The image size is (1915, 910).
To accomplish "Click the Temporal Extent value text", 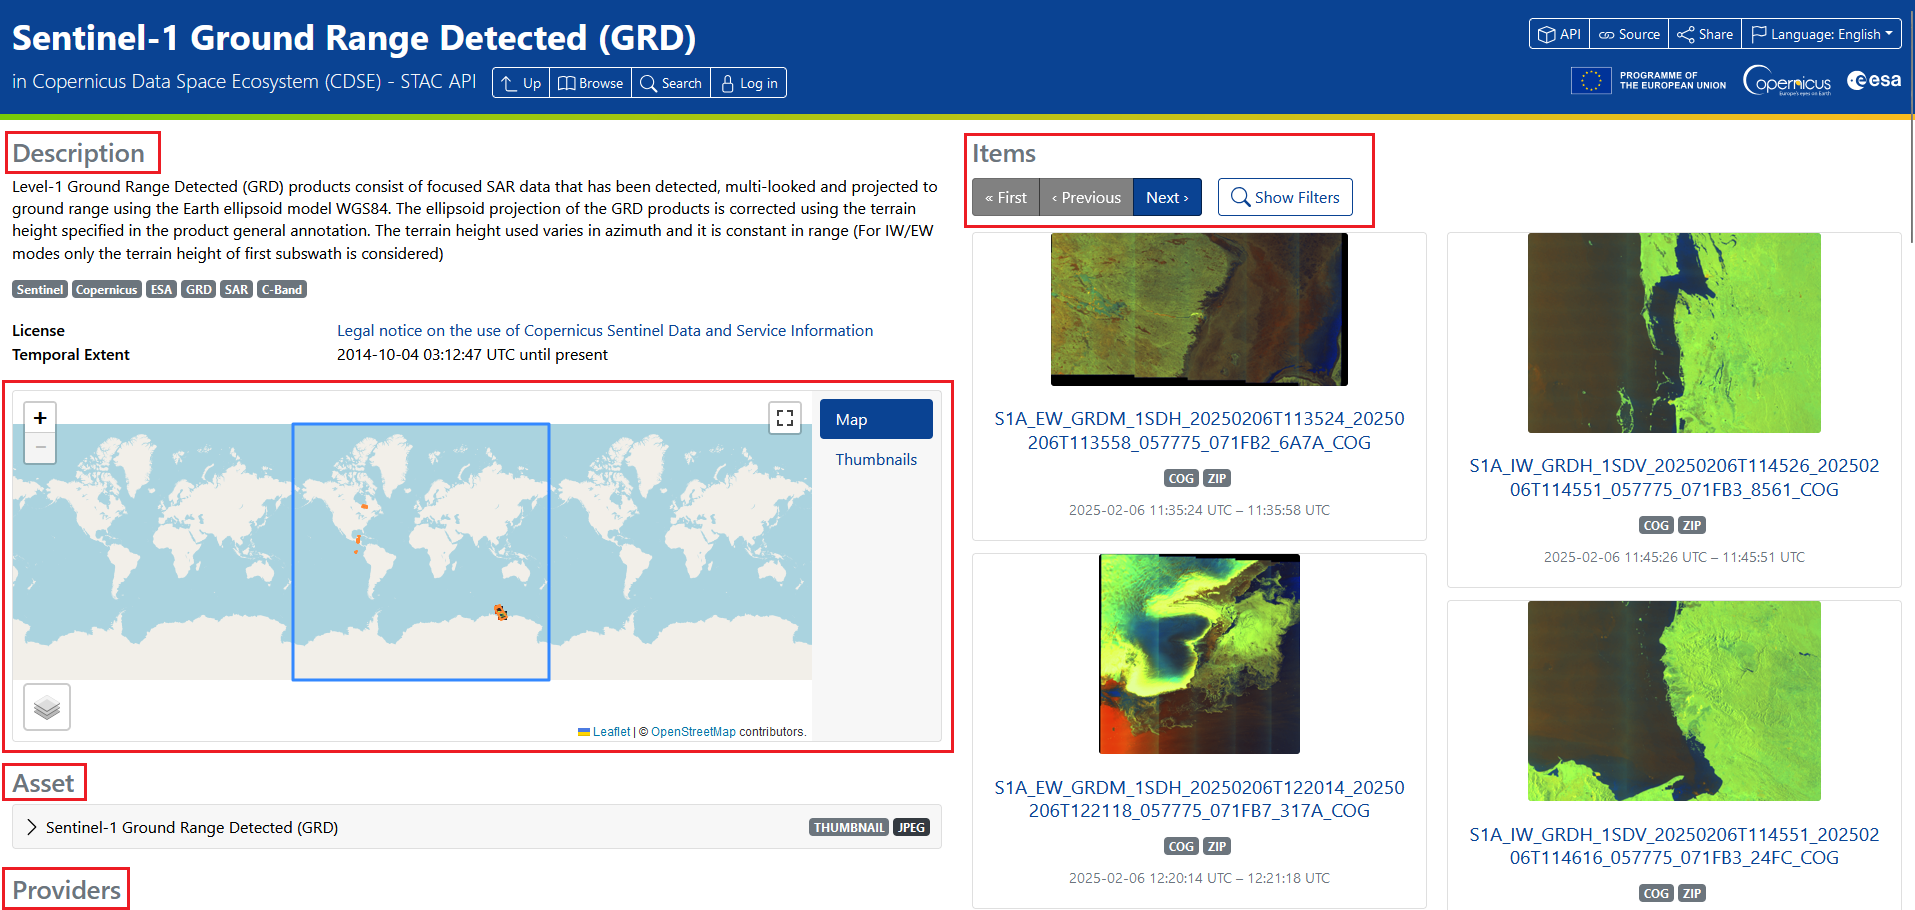I will click(472, 354).
